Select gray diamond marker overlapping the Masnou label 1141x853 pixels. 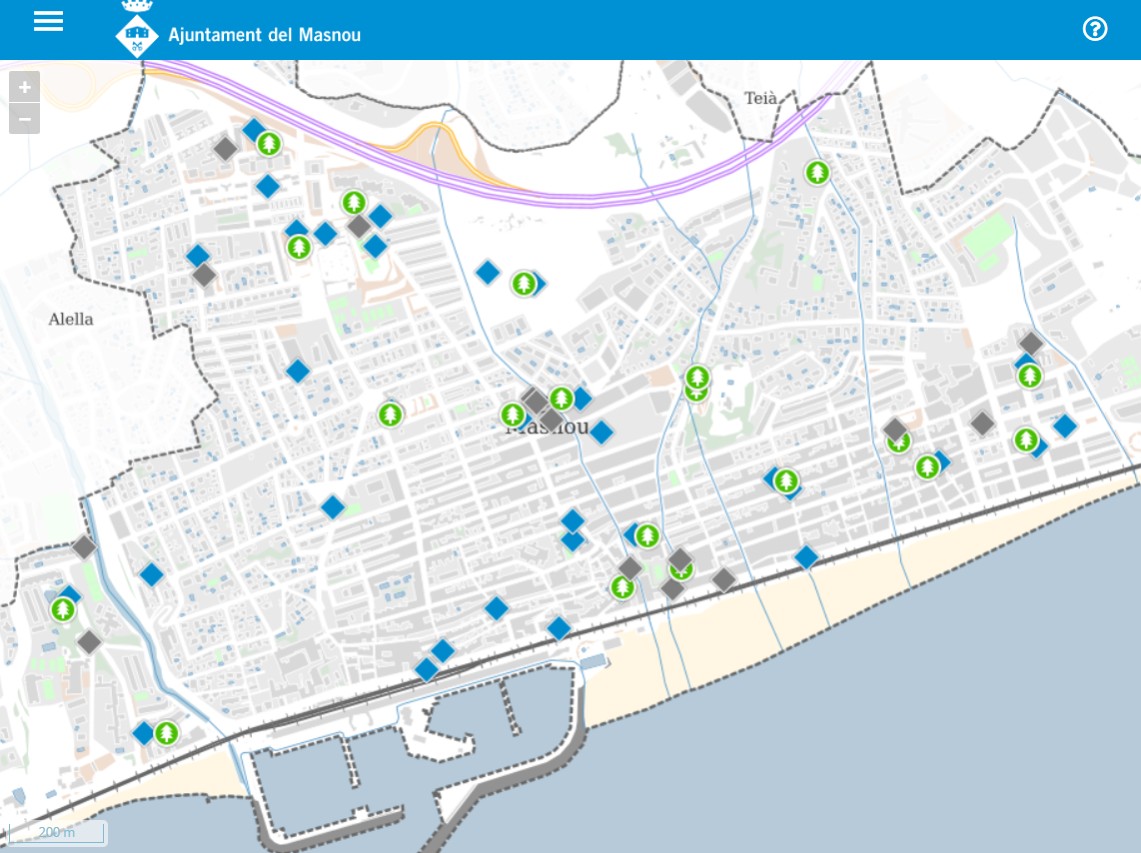(x=550, y=419)
